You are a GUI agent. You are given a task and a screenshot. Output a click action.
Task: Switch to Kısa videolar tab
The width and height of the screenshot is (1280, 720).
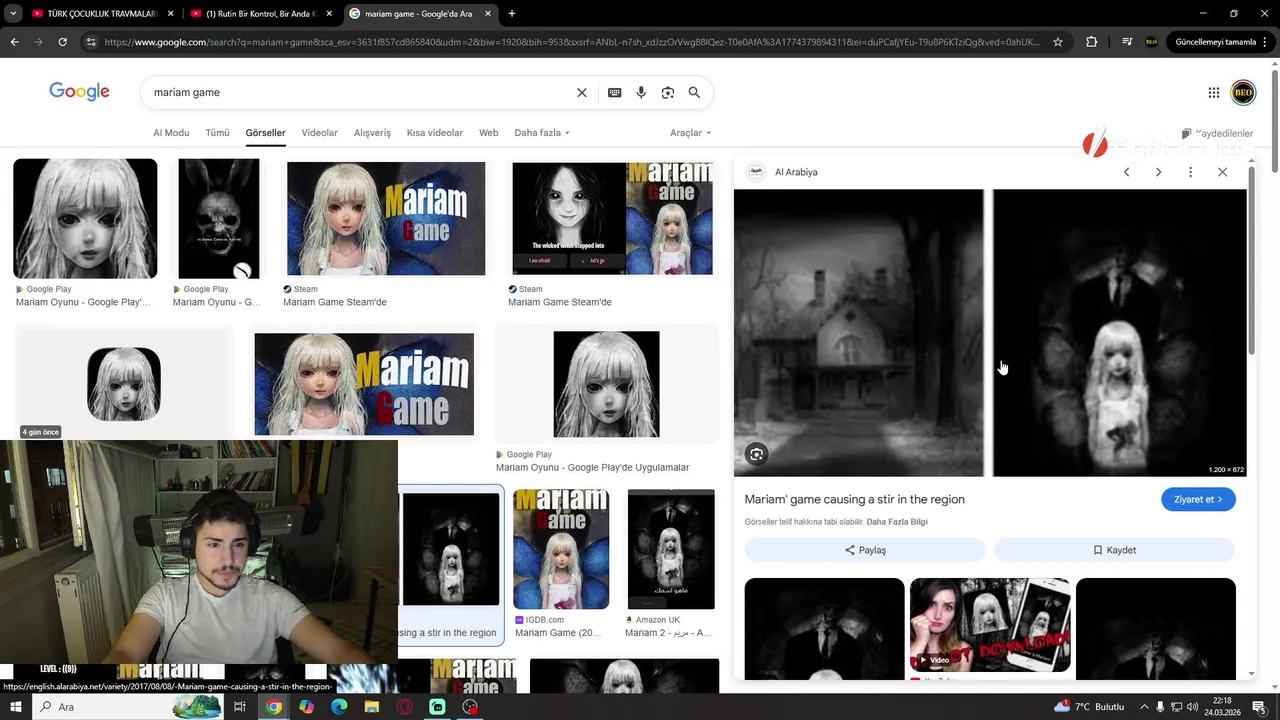pyautogui.click(x=435, y=133)
